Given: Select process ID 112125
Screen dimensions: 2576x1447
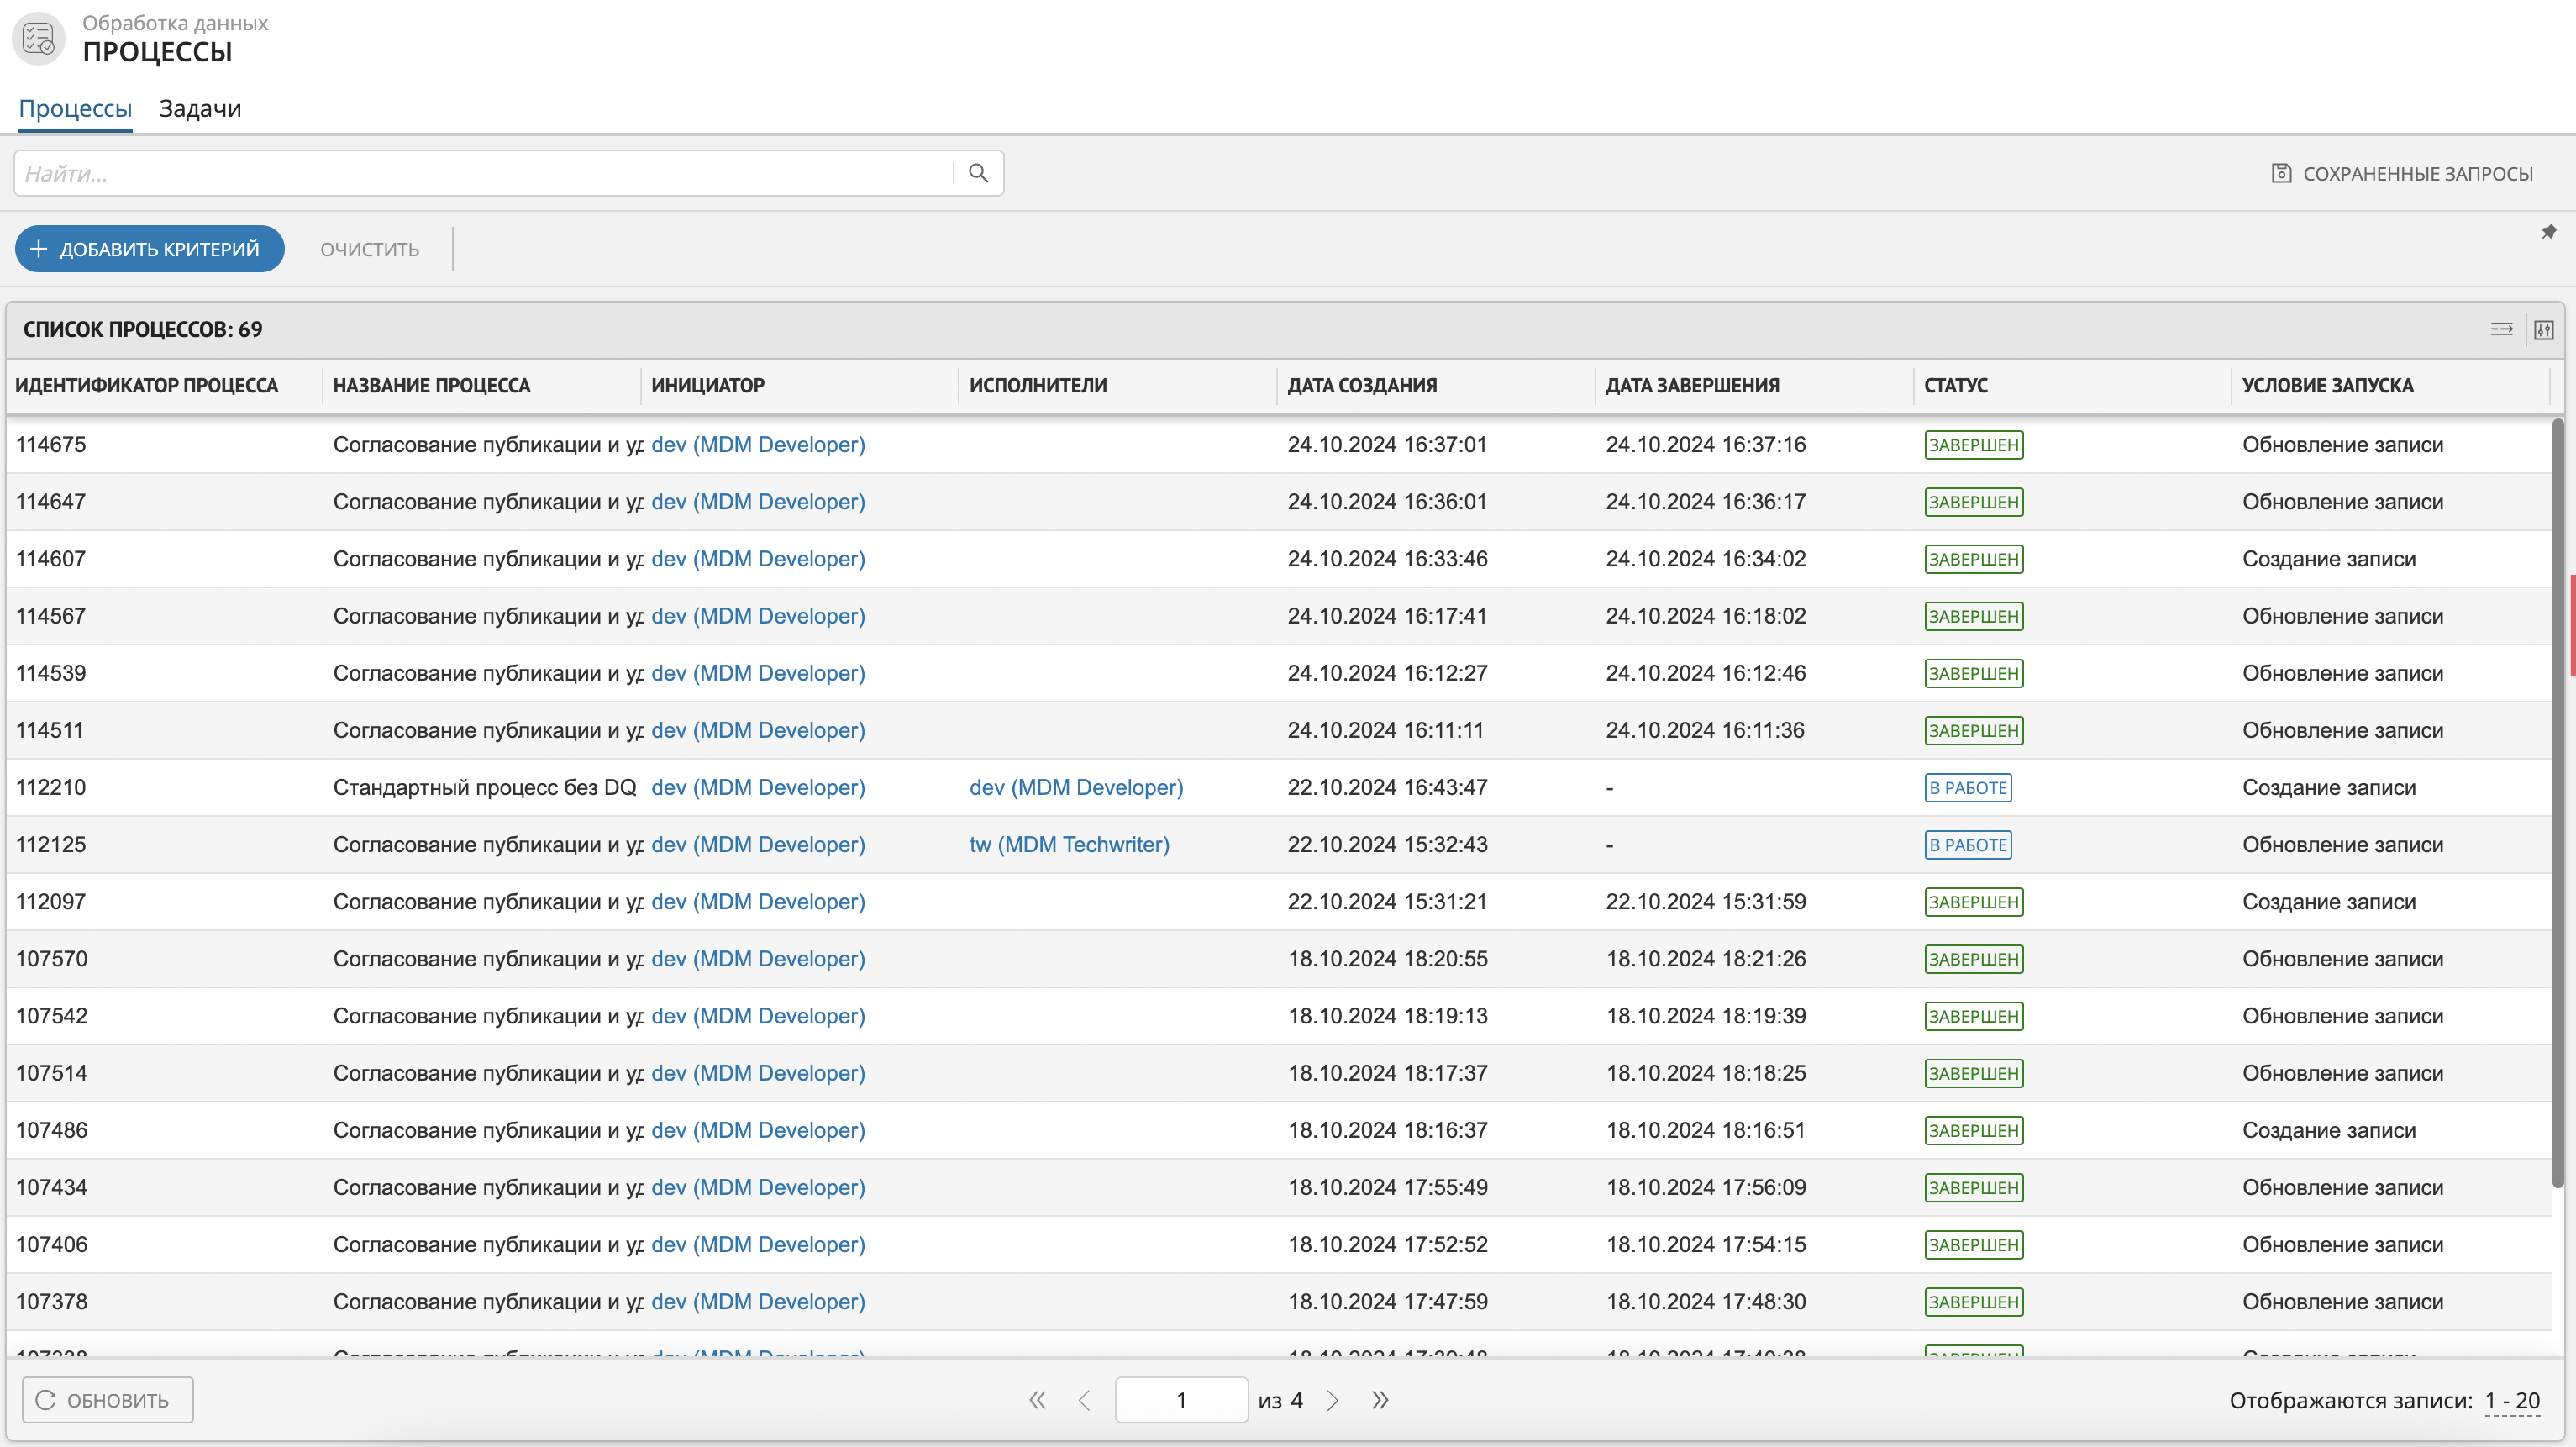Looking at the screenshot, I should (x=51, y=845).
